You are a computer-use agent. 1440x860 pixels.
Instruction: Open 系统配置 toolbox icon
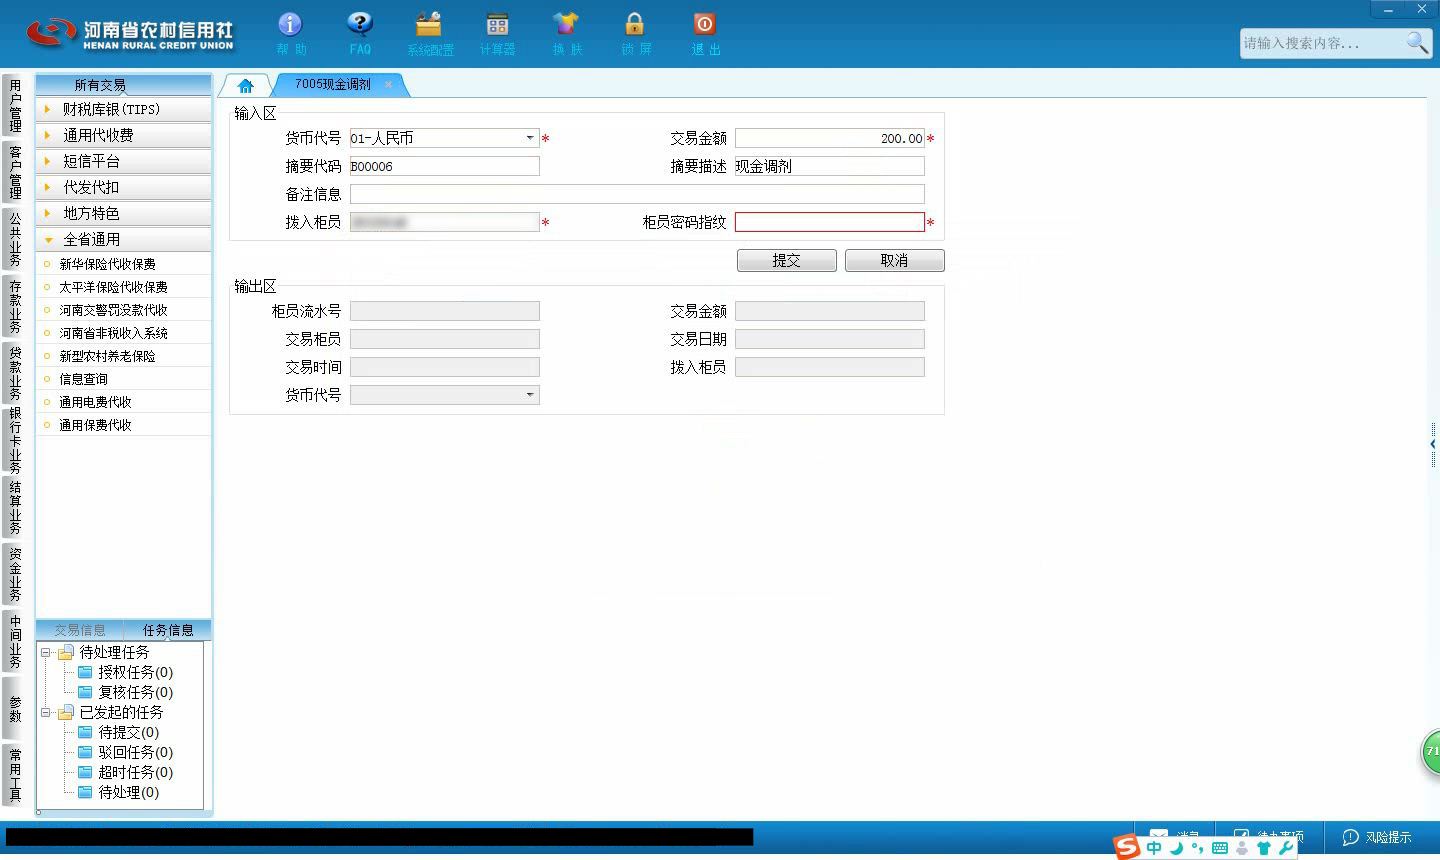coord(429,25)
